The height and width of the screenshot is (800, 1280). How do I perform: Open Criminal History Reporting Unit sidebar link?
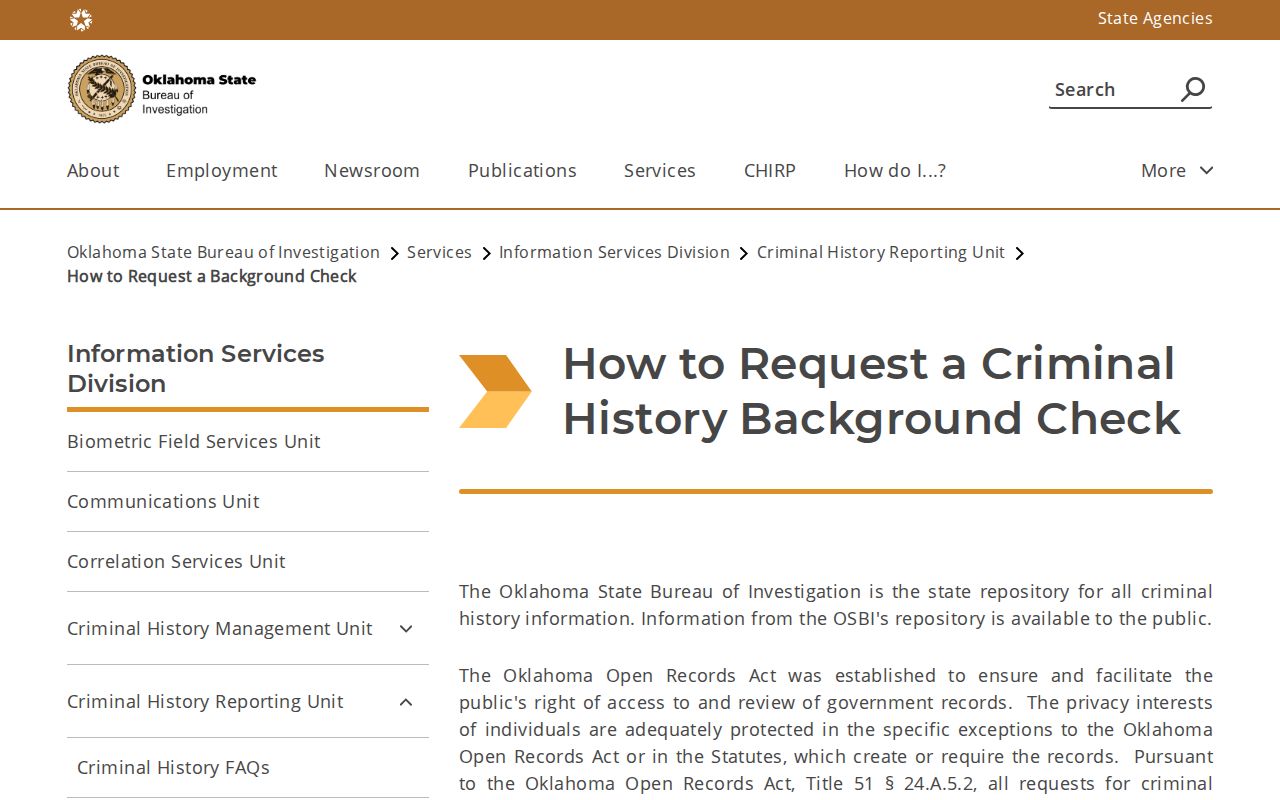(205, 701)
